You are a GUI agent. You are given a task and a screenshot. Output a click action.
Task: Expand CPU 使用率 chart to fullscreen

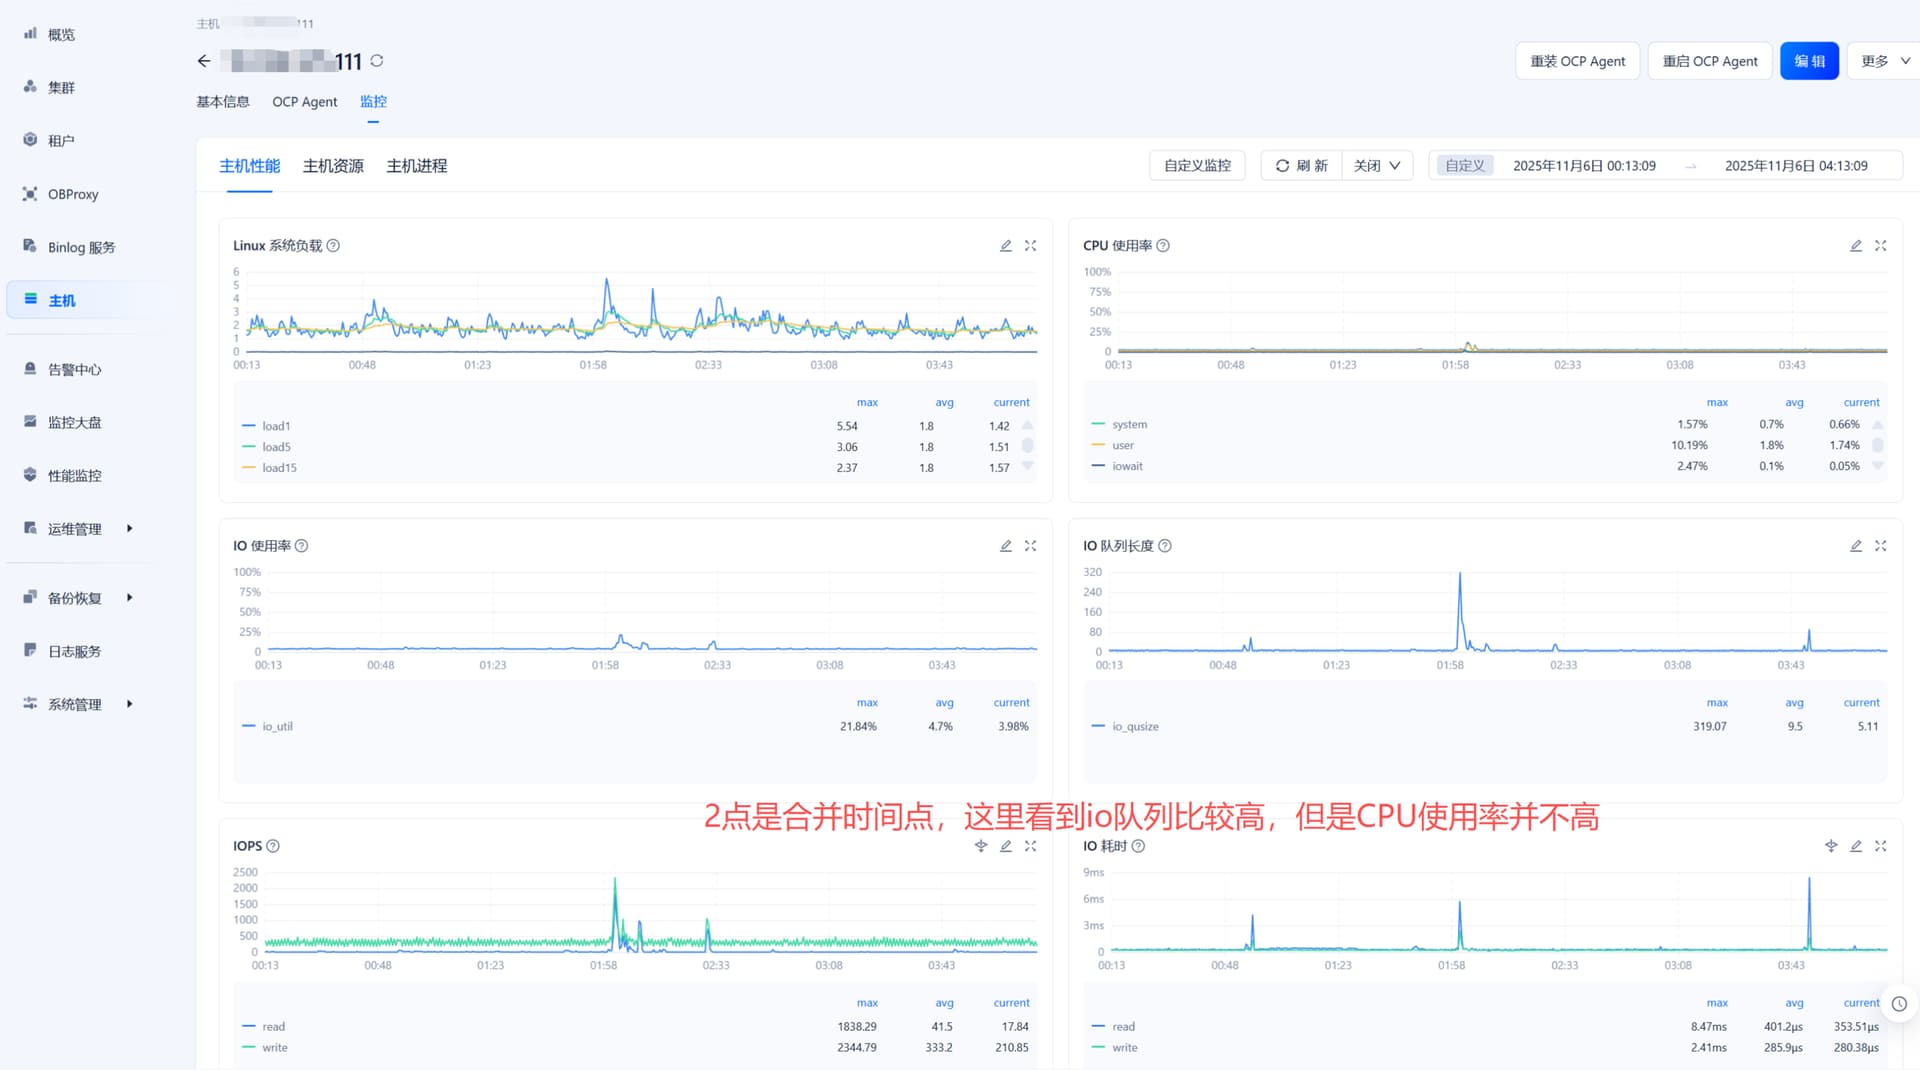tap(1880, 246)
